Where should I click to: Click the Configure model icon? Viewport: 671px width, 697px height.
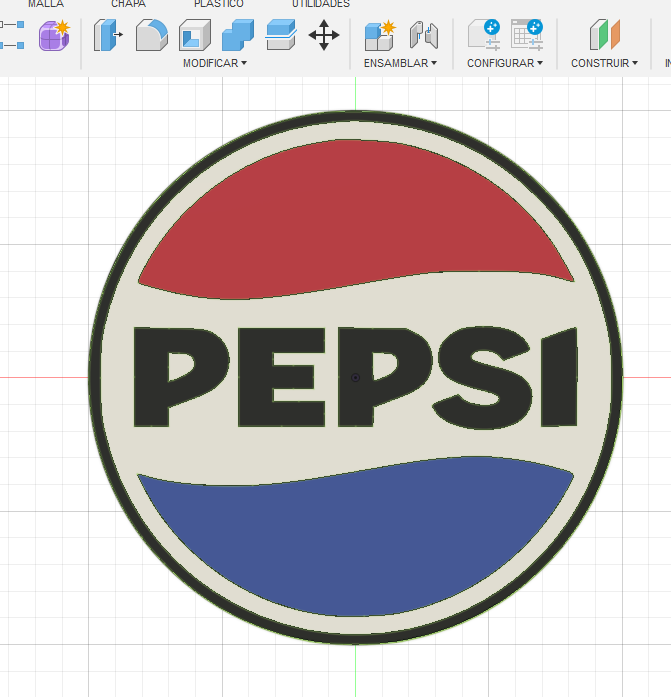coord(484,35)
